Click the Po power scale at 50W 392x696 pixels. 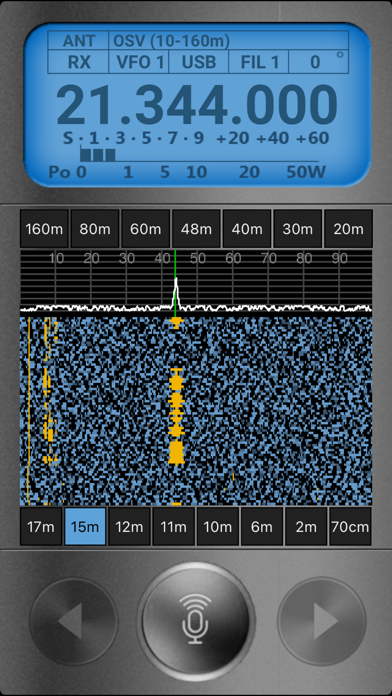click(306, 172)
